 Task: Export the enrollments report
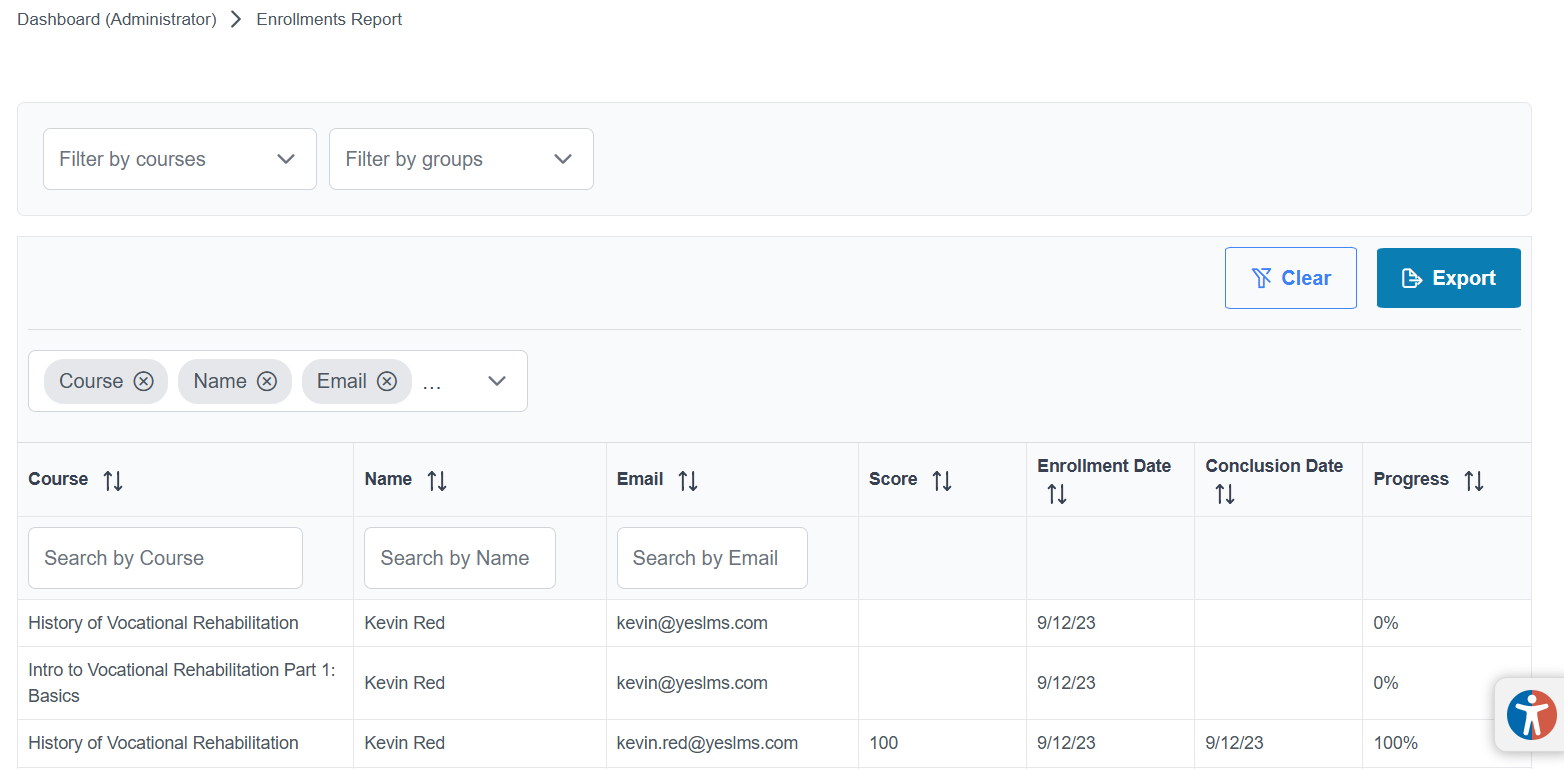click(1448, 277)
